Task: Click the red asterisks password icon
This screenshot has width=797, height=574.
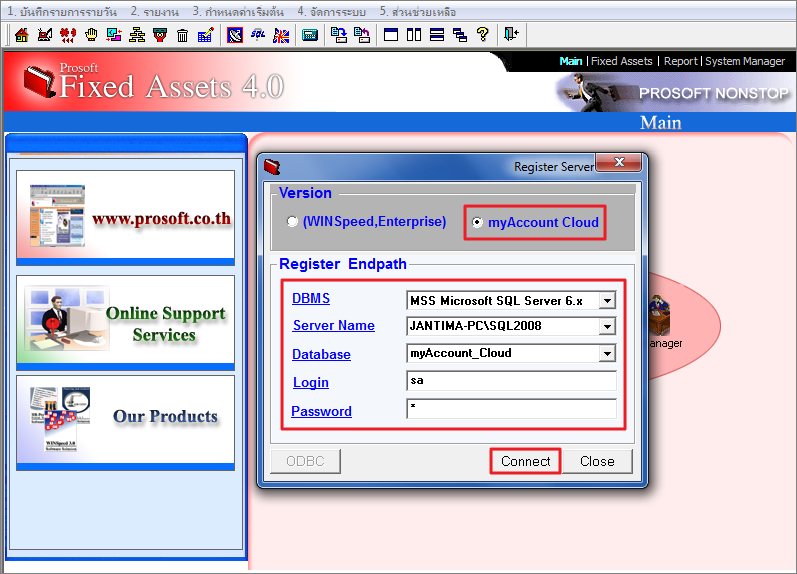Action: tap(68, 35)
